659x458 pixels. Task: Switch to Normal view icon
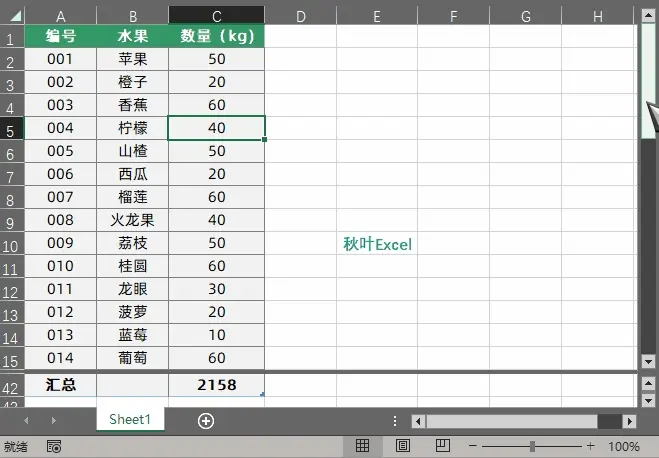(x=362, y=446)
